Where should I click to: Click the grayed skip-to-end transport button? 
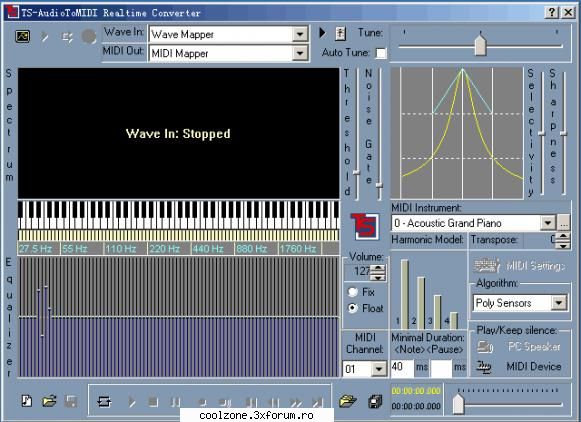pos(317,402)
